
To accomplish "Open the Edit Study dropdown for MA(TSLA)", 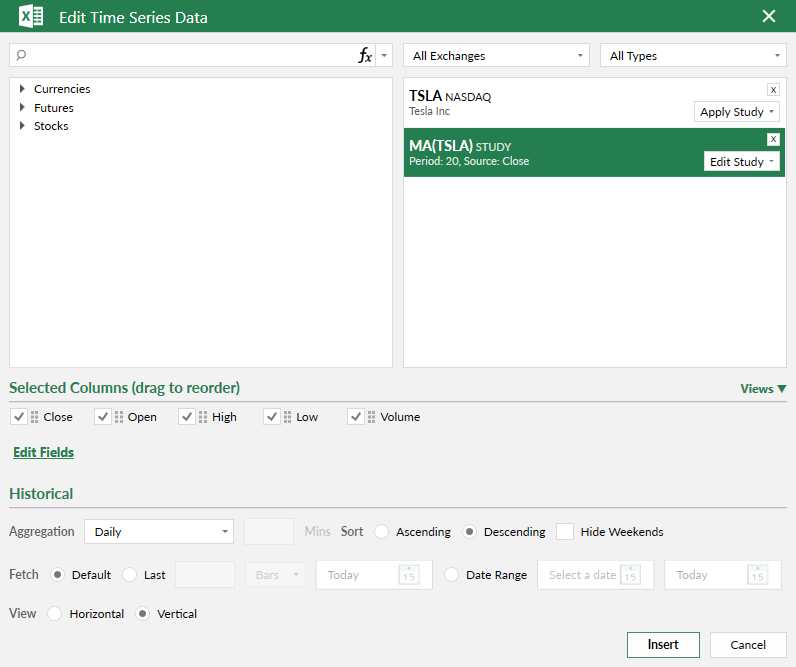I will point(741,161).
